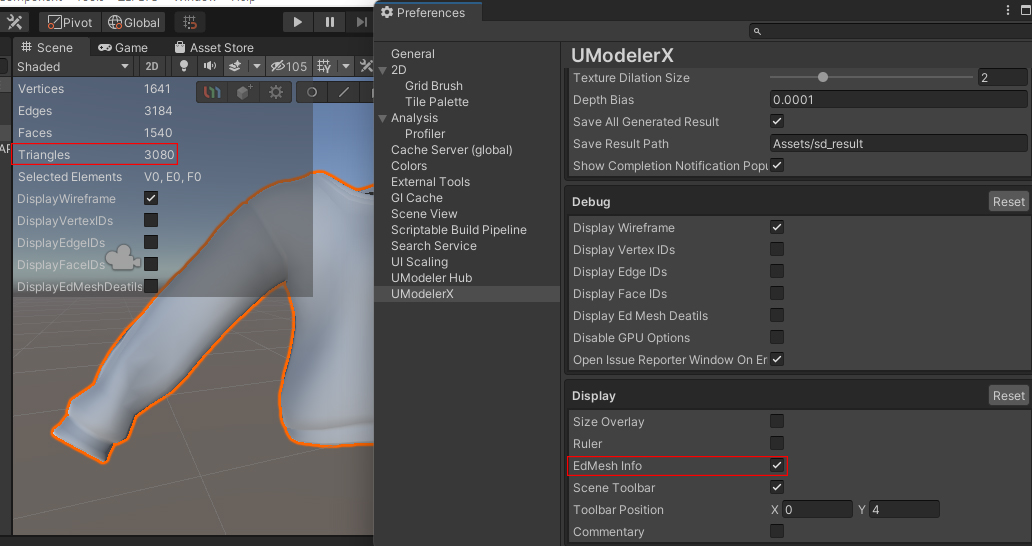1032x546 pixels.
Task: Toggle hidden objects visibility icon showing 105
Action: (x=289, y=66)
